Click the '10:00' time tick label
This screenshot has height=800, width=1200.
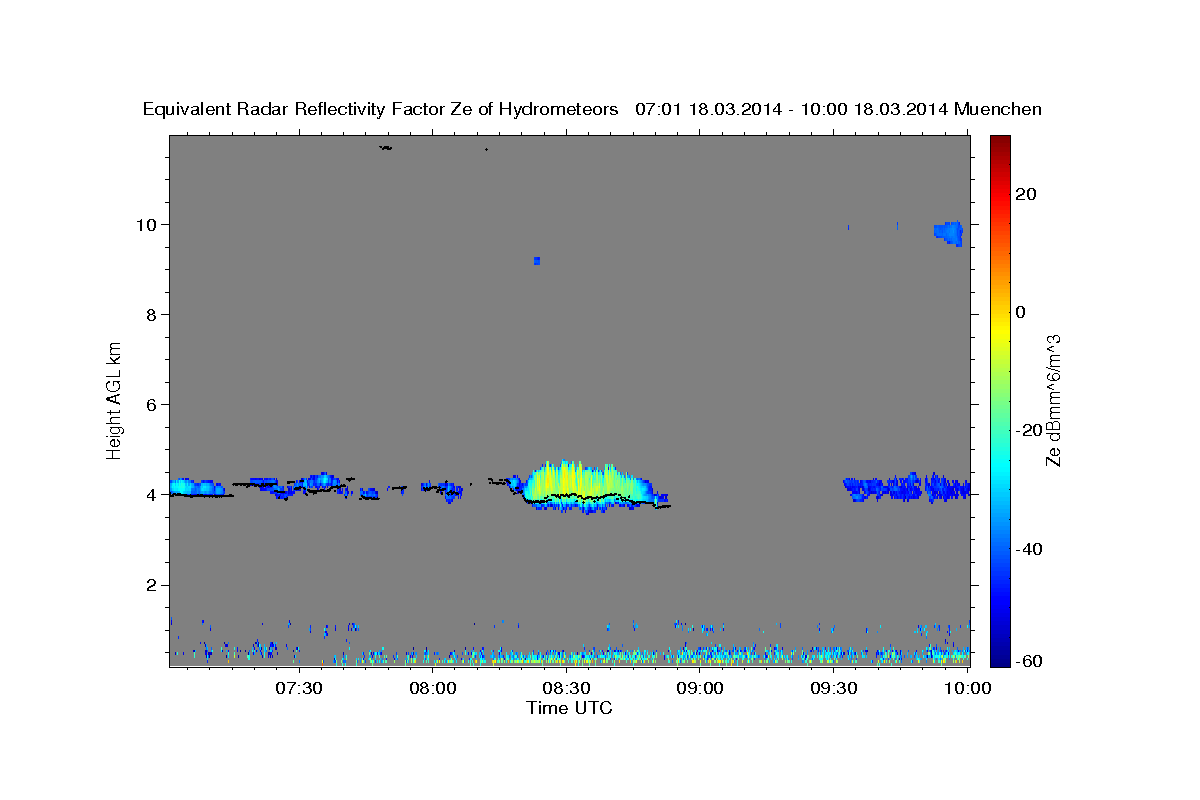tap(968, 688)
